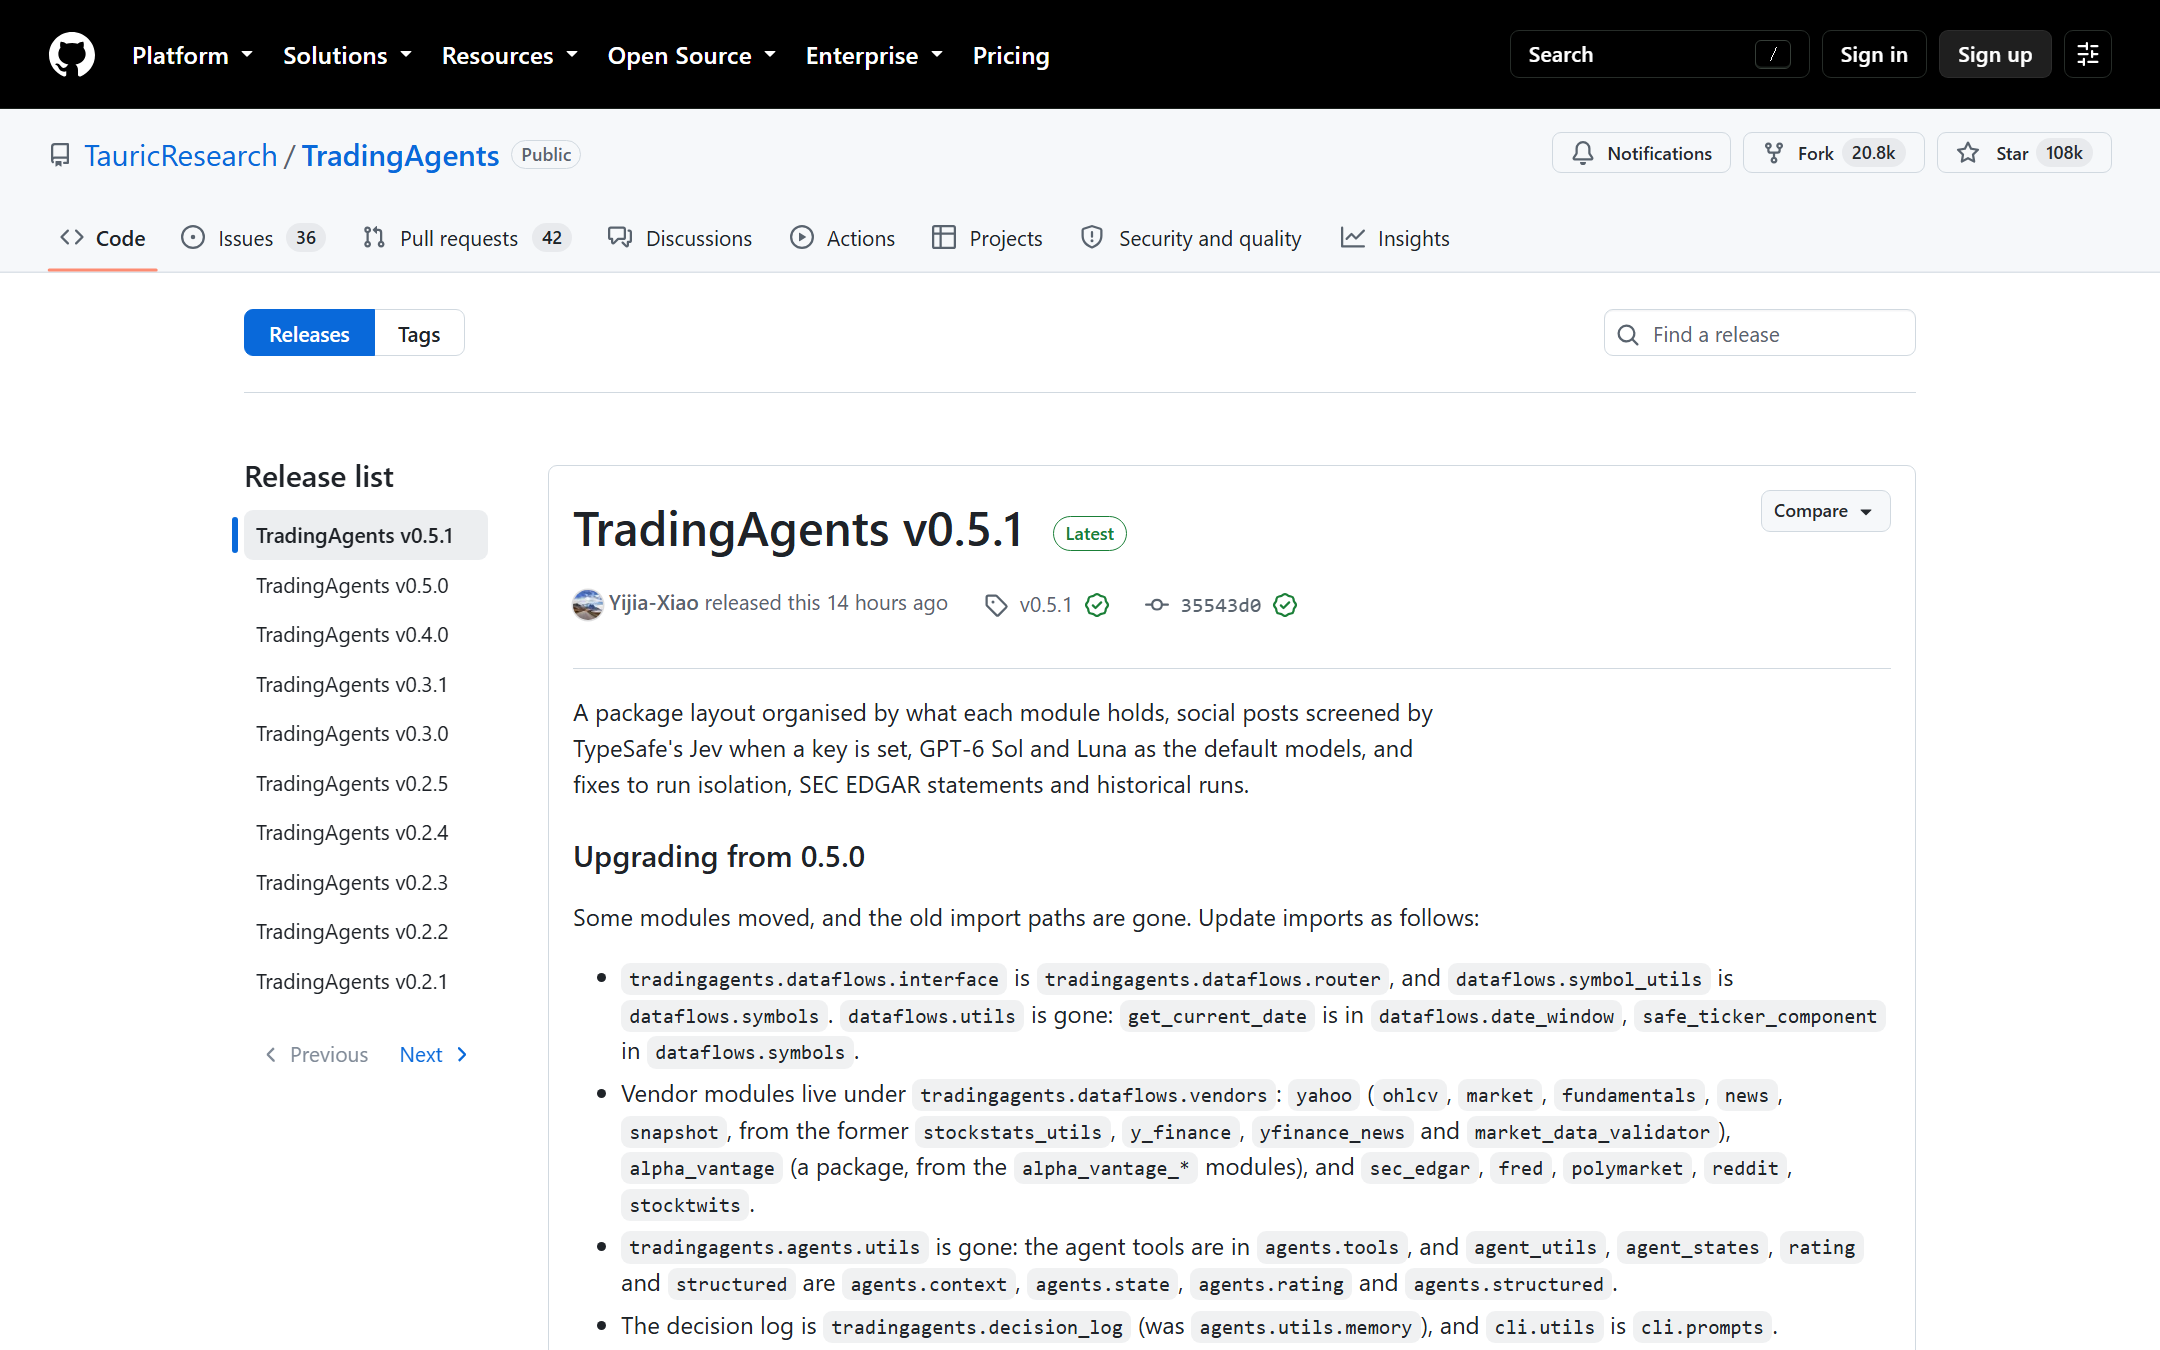Select TradingAgents v0.2.4 in release list

(366, 832)
